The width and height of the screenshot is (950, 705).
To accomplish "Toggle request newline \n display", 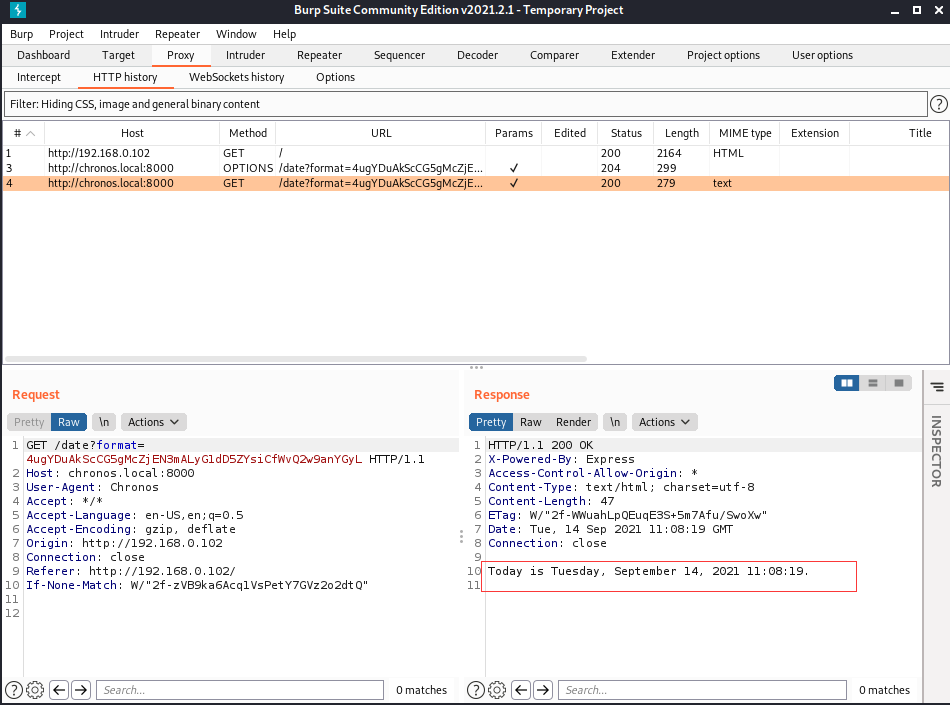I will [104, 422].
